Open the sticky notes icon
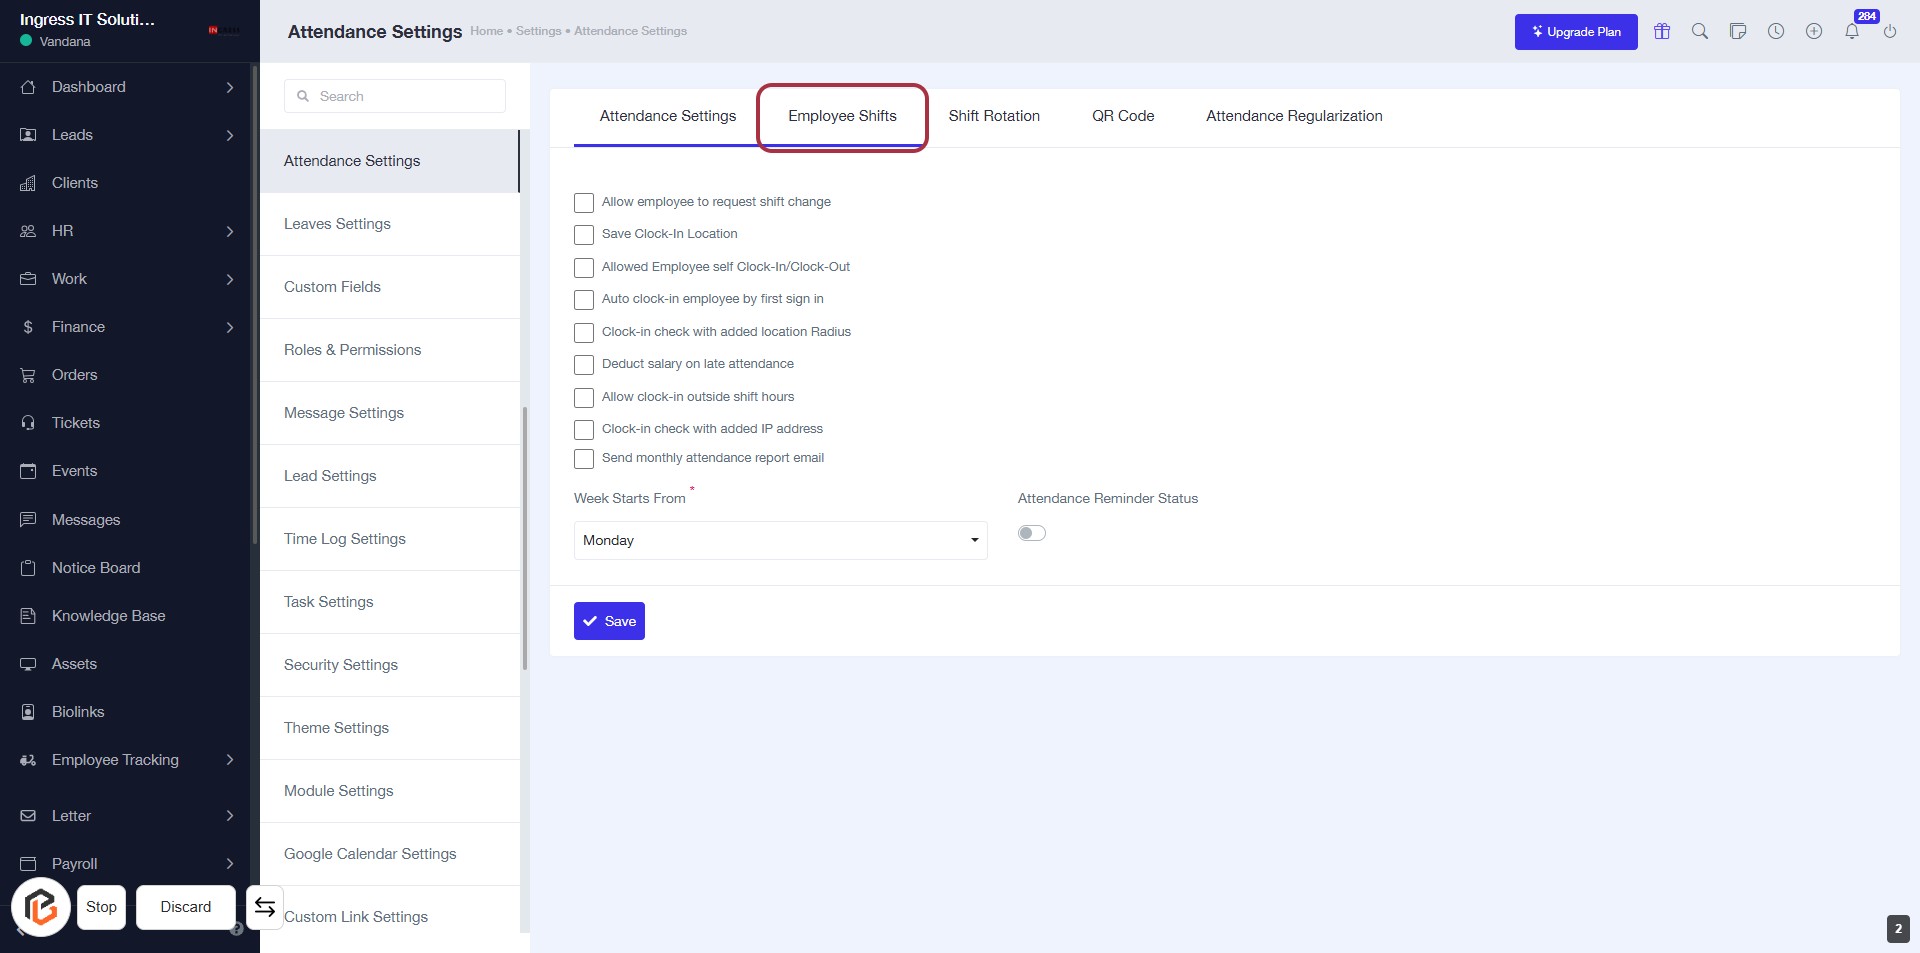Viewport: 1920px width, 953px height. (1738, 31)
